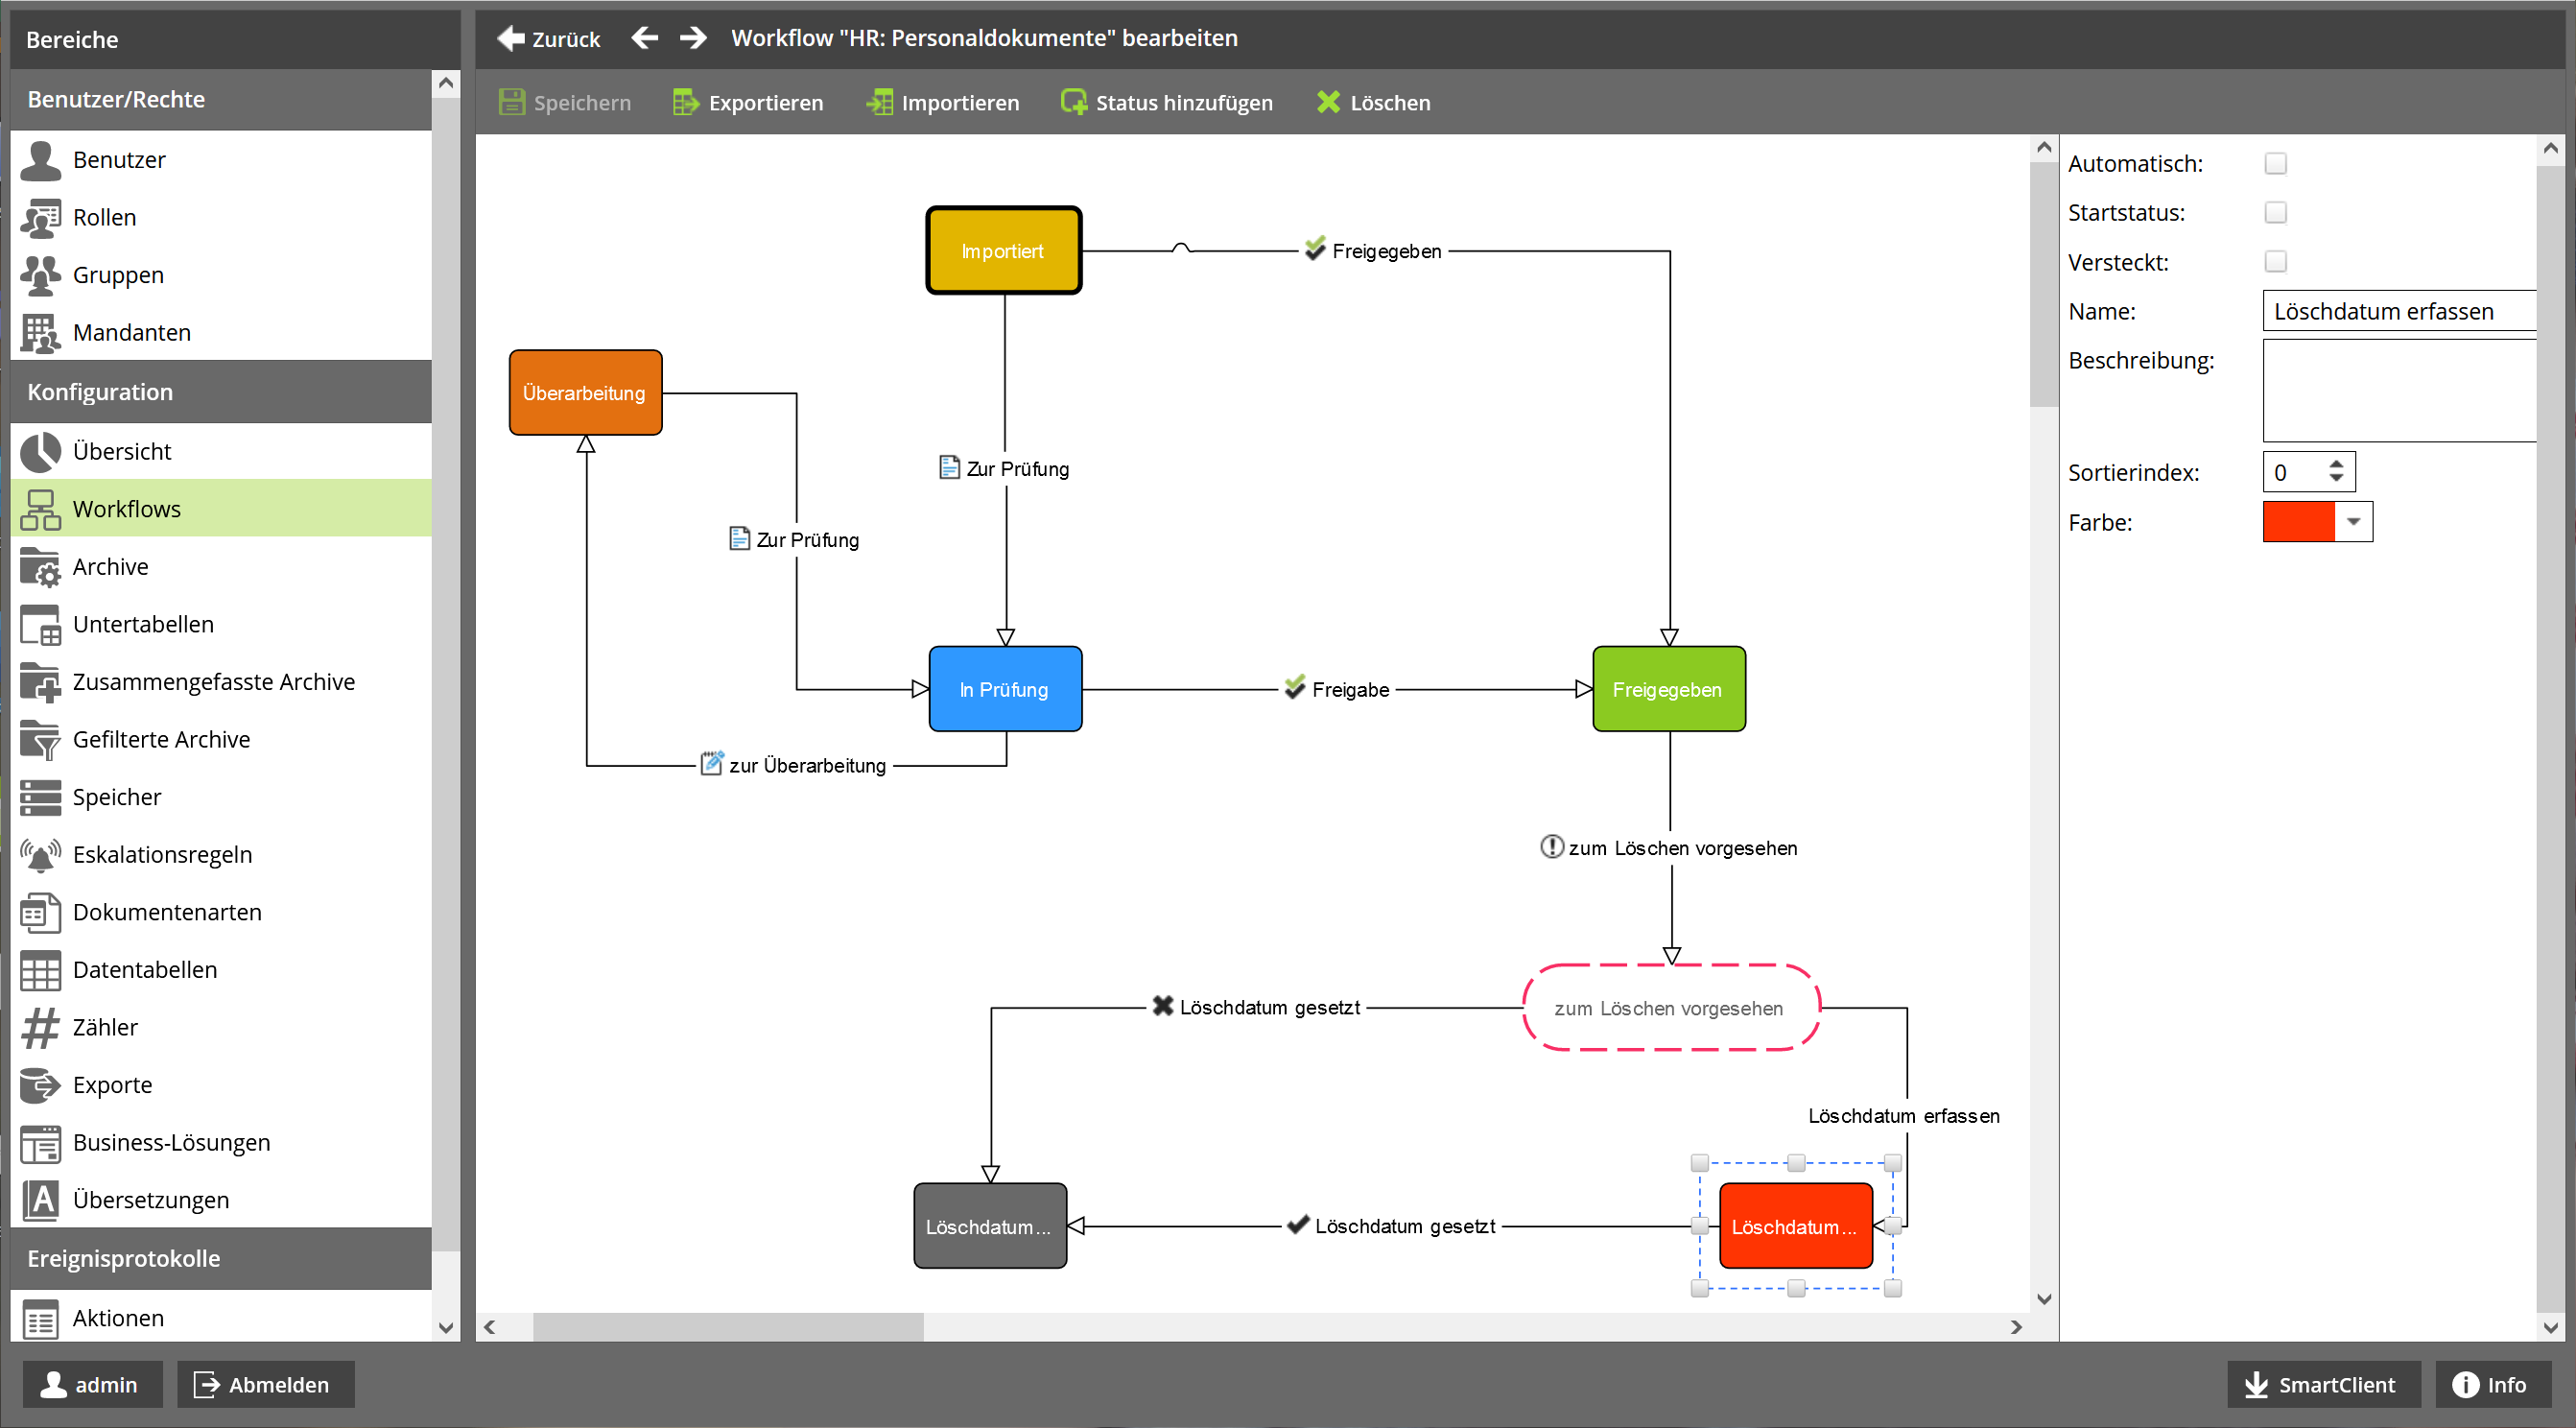The width and height of the screenshot is (2576, 1428).
Task: Click the Eskalationsregeln bell icon
Action: click(x=40, y=855)
